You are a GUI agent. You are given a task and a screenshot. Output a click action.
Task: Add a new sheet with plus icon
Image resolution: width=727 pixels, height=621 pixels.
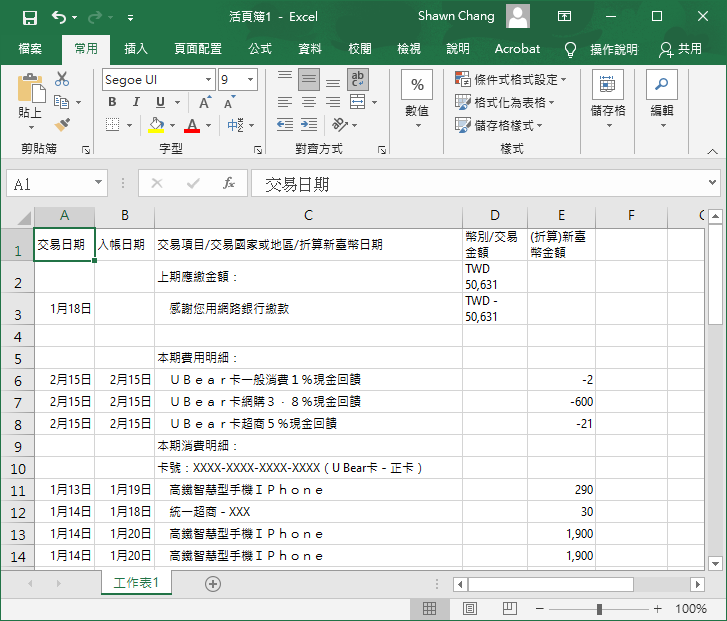(213, 583)
